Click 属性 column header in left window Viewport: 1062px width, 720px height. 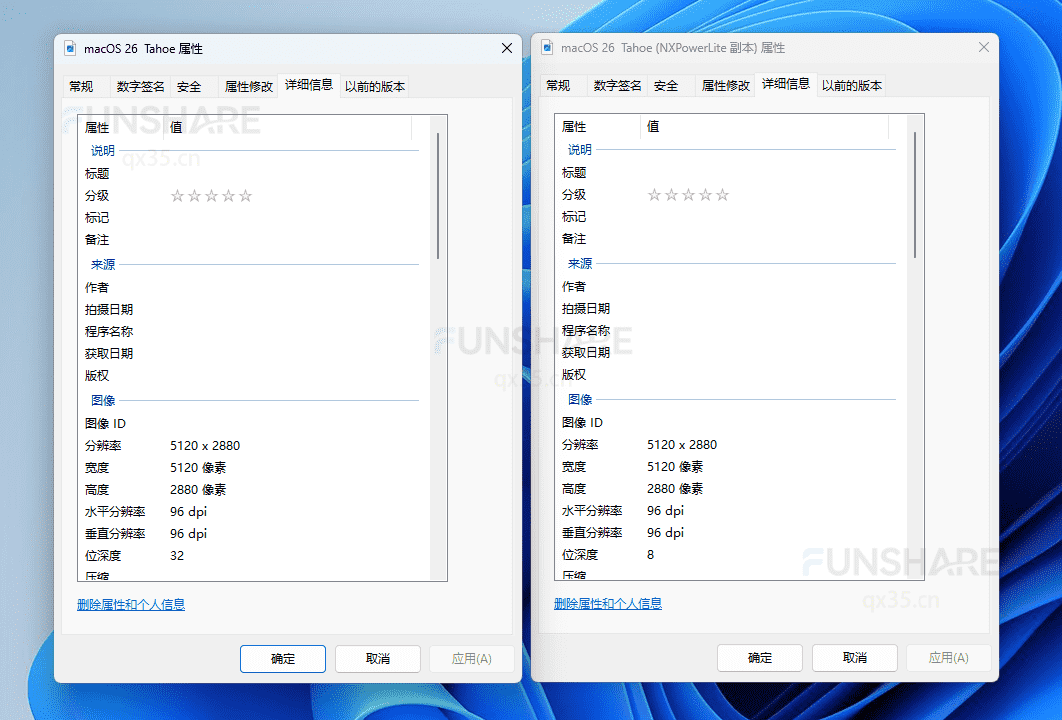click(x=121, y=127)
